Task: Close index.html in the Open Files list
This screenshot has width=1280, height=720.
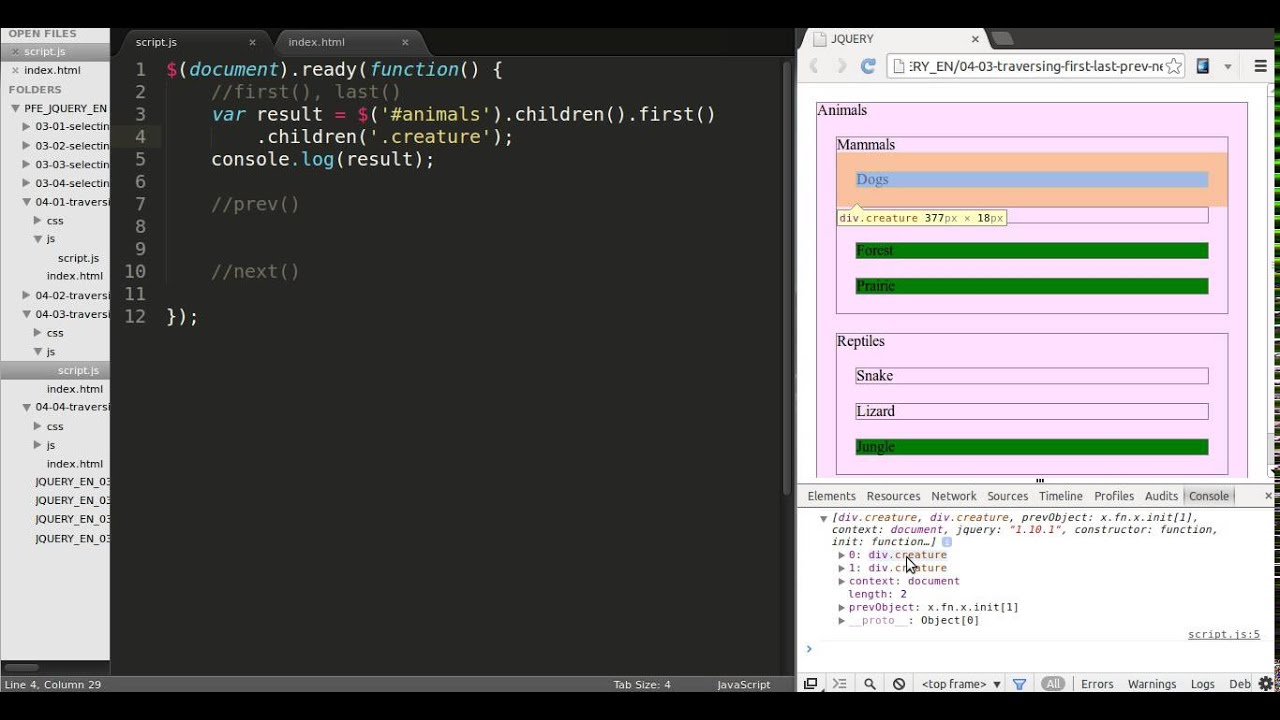Action: click(14, 71)
